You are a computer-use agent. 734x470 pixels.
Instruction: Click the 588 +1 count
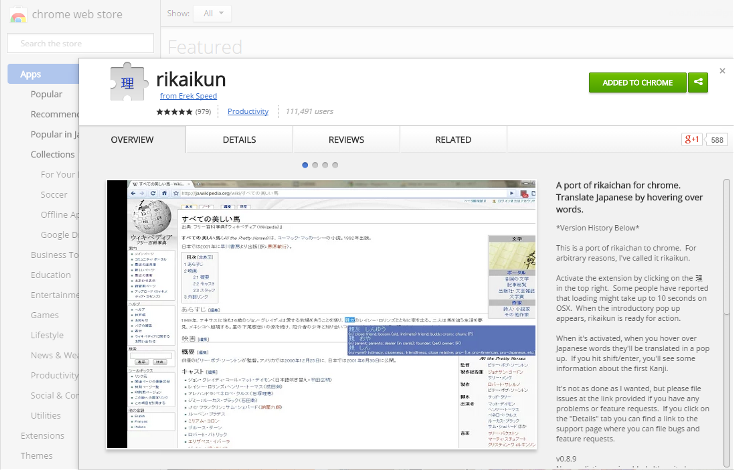coord(717,140)
